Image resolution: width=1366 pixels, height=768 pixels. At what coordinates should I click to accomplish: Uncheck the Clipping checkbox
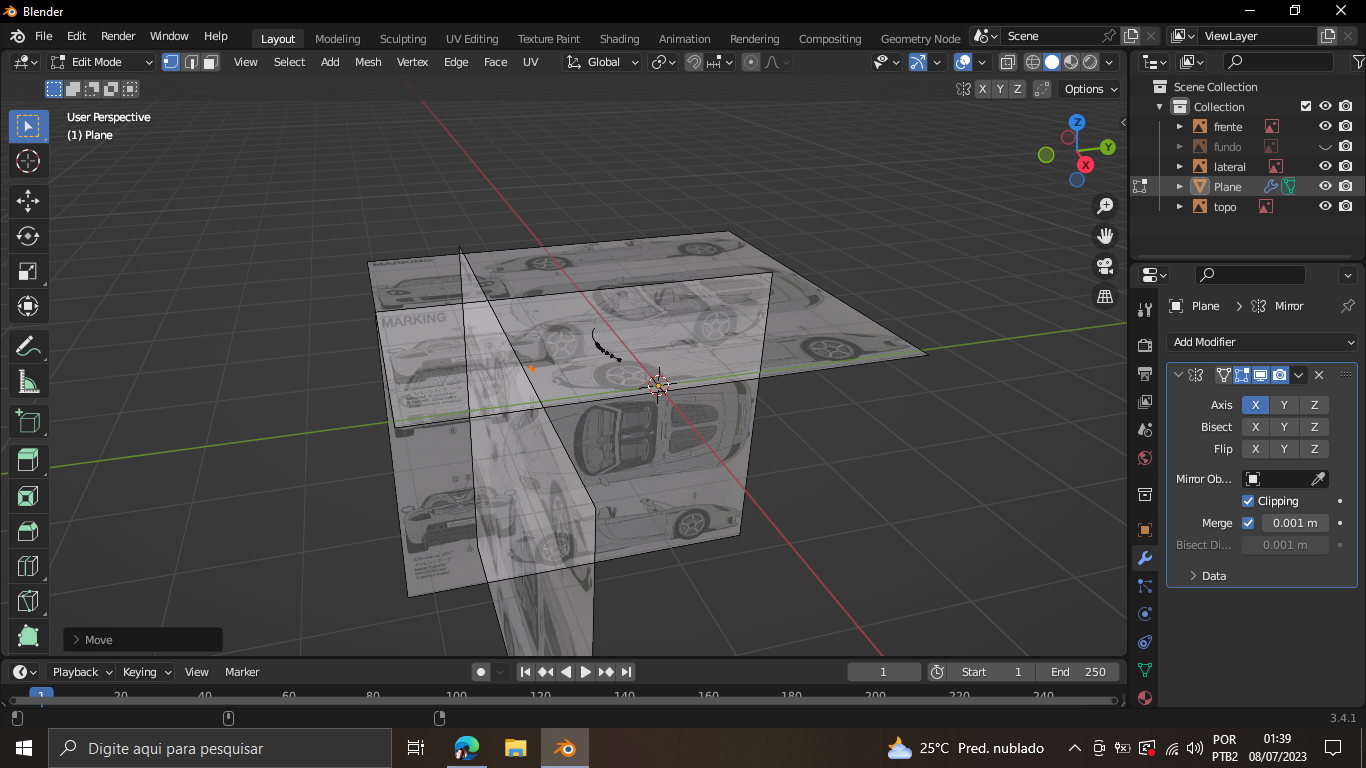(1248, 501)
